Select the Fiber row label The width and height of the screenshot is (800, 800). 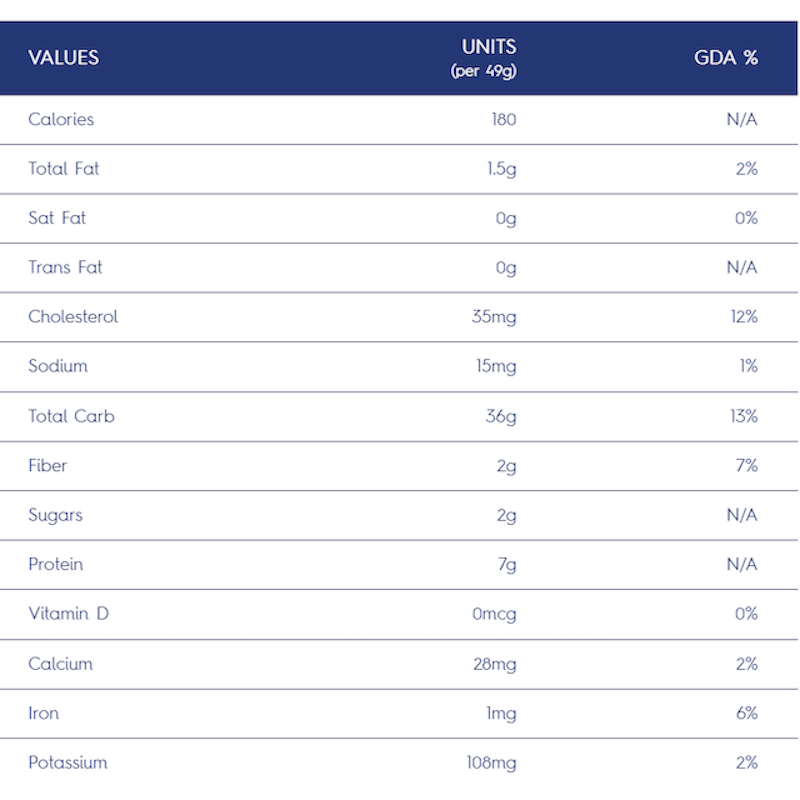(47, 466)
